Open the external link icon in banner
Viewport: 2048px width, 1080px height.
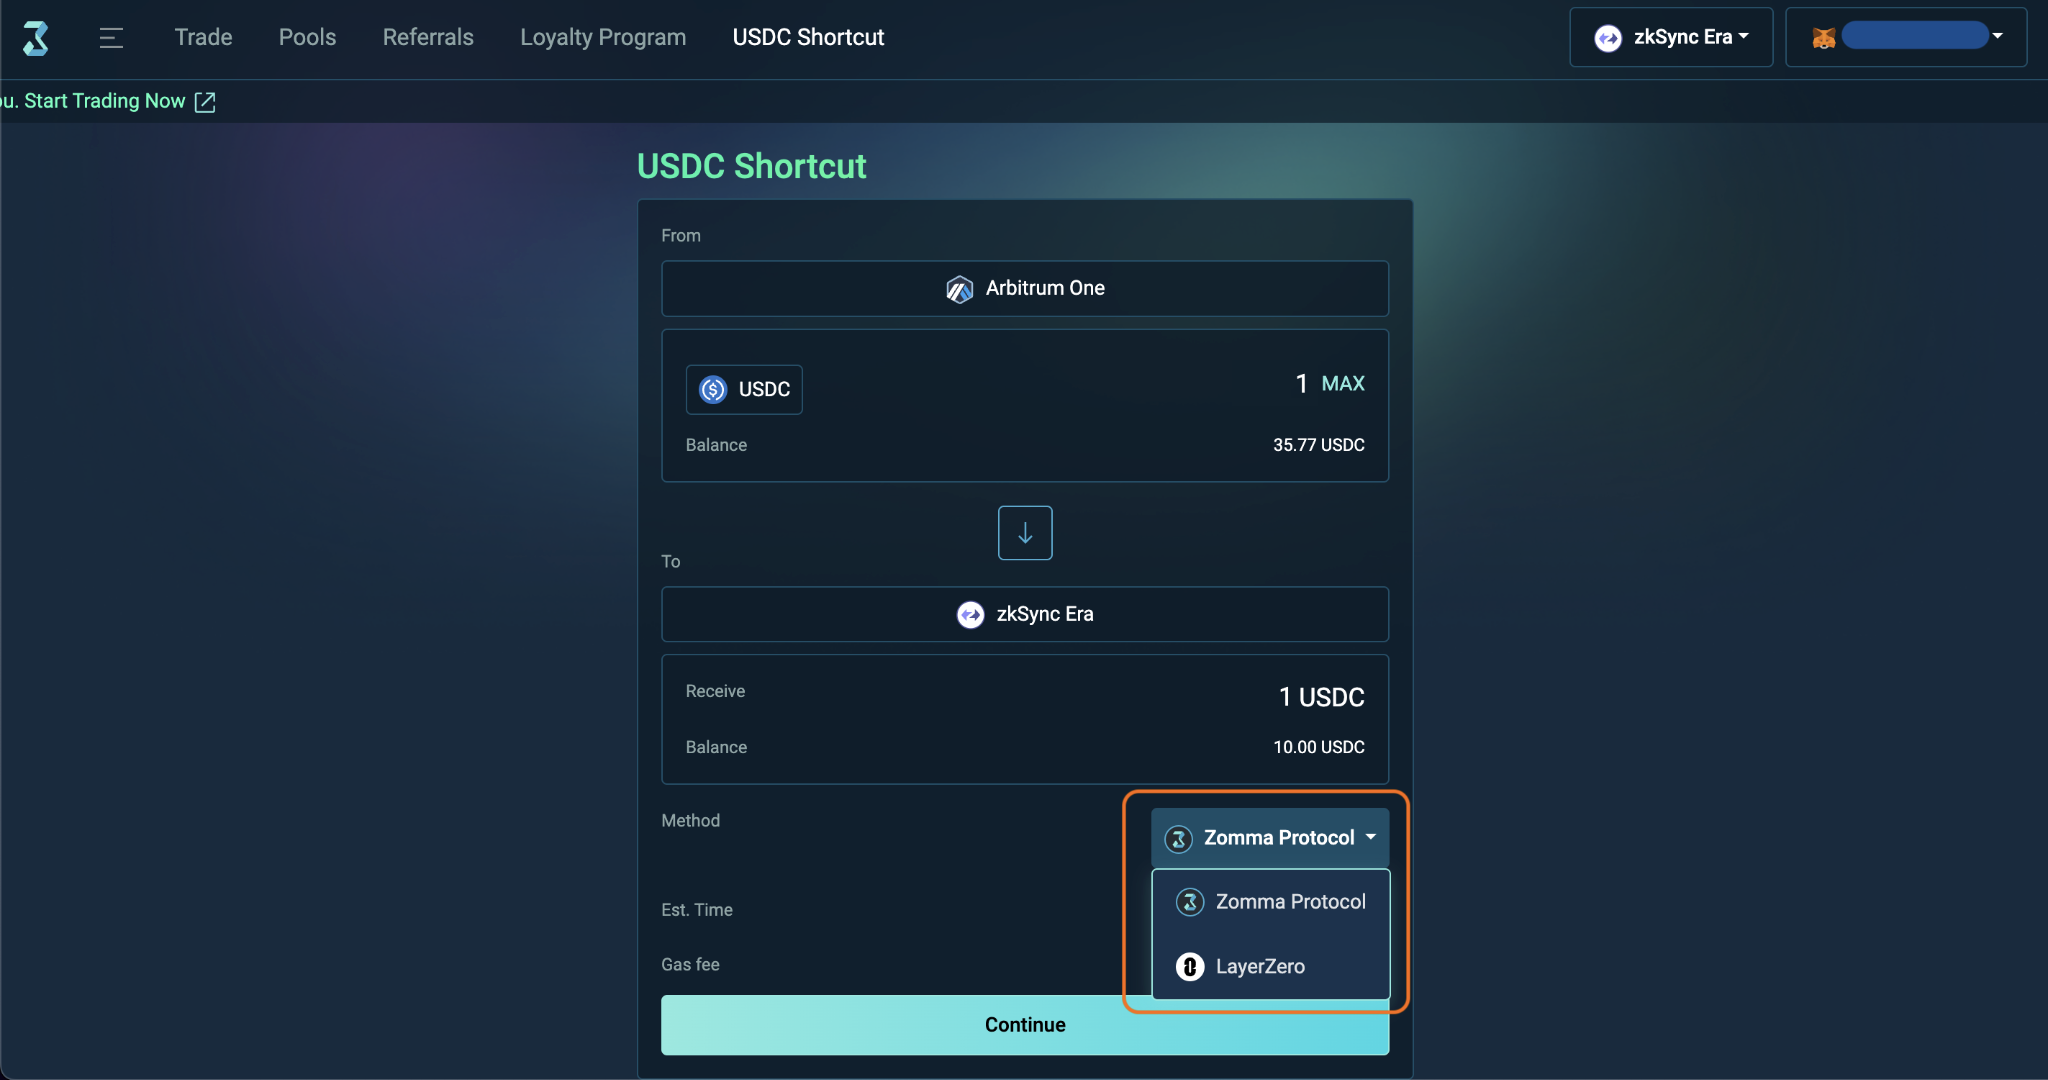pos(205,102)
